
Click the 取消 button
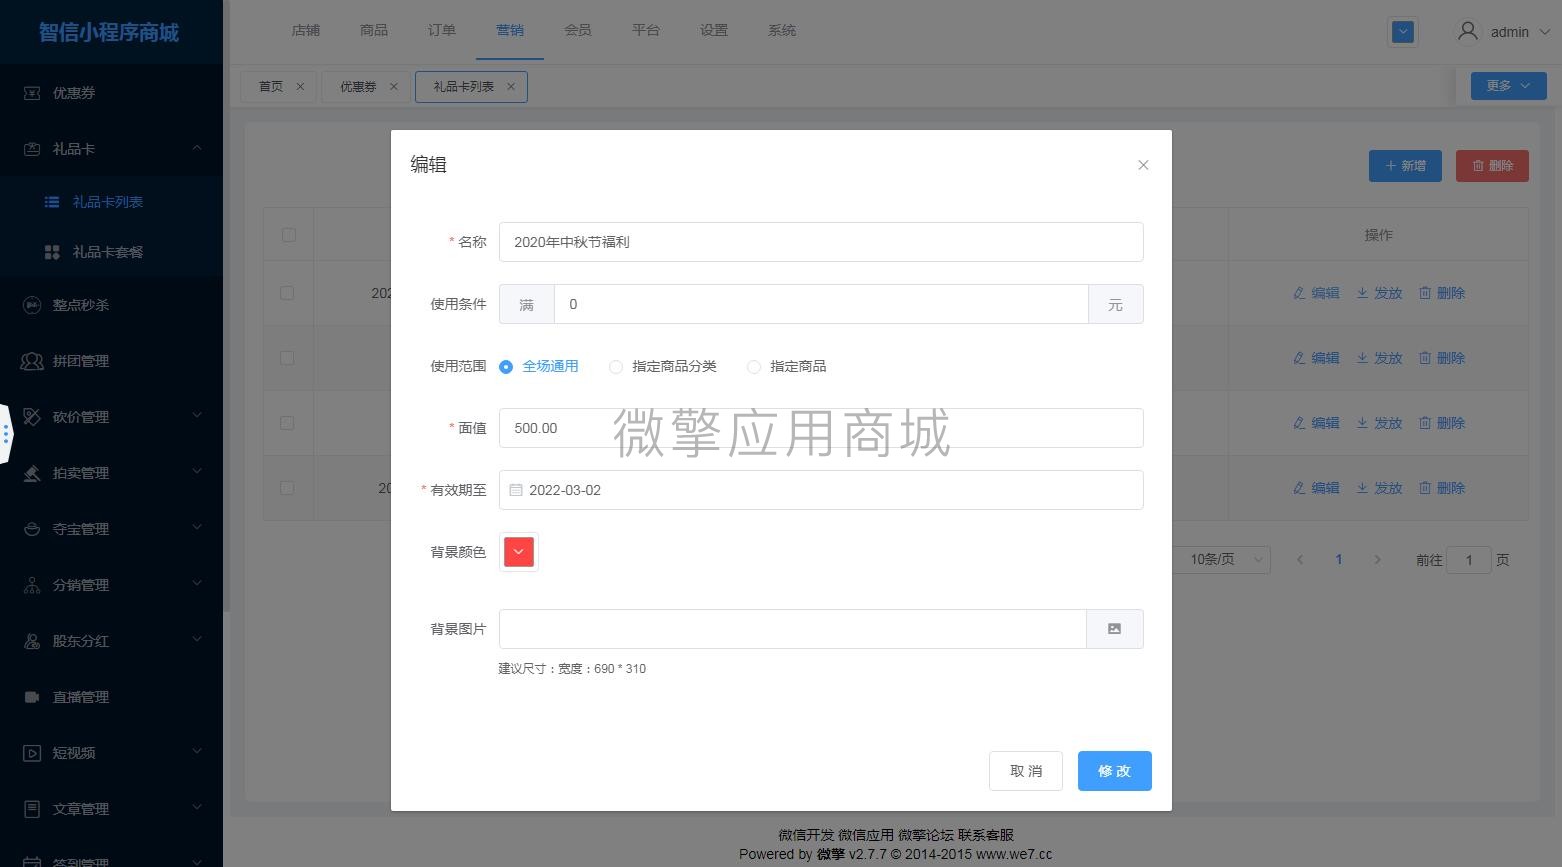1026,771
